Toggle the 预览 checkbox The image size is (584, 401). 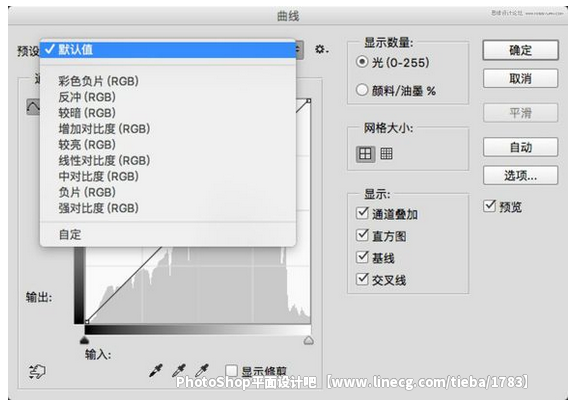pos(489,206)
